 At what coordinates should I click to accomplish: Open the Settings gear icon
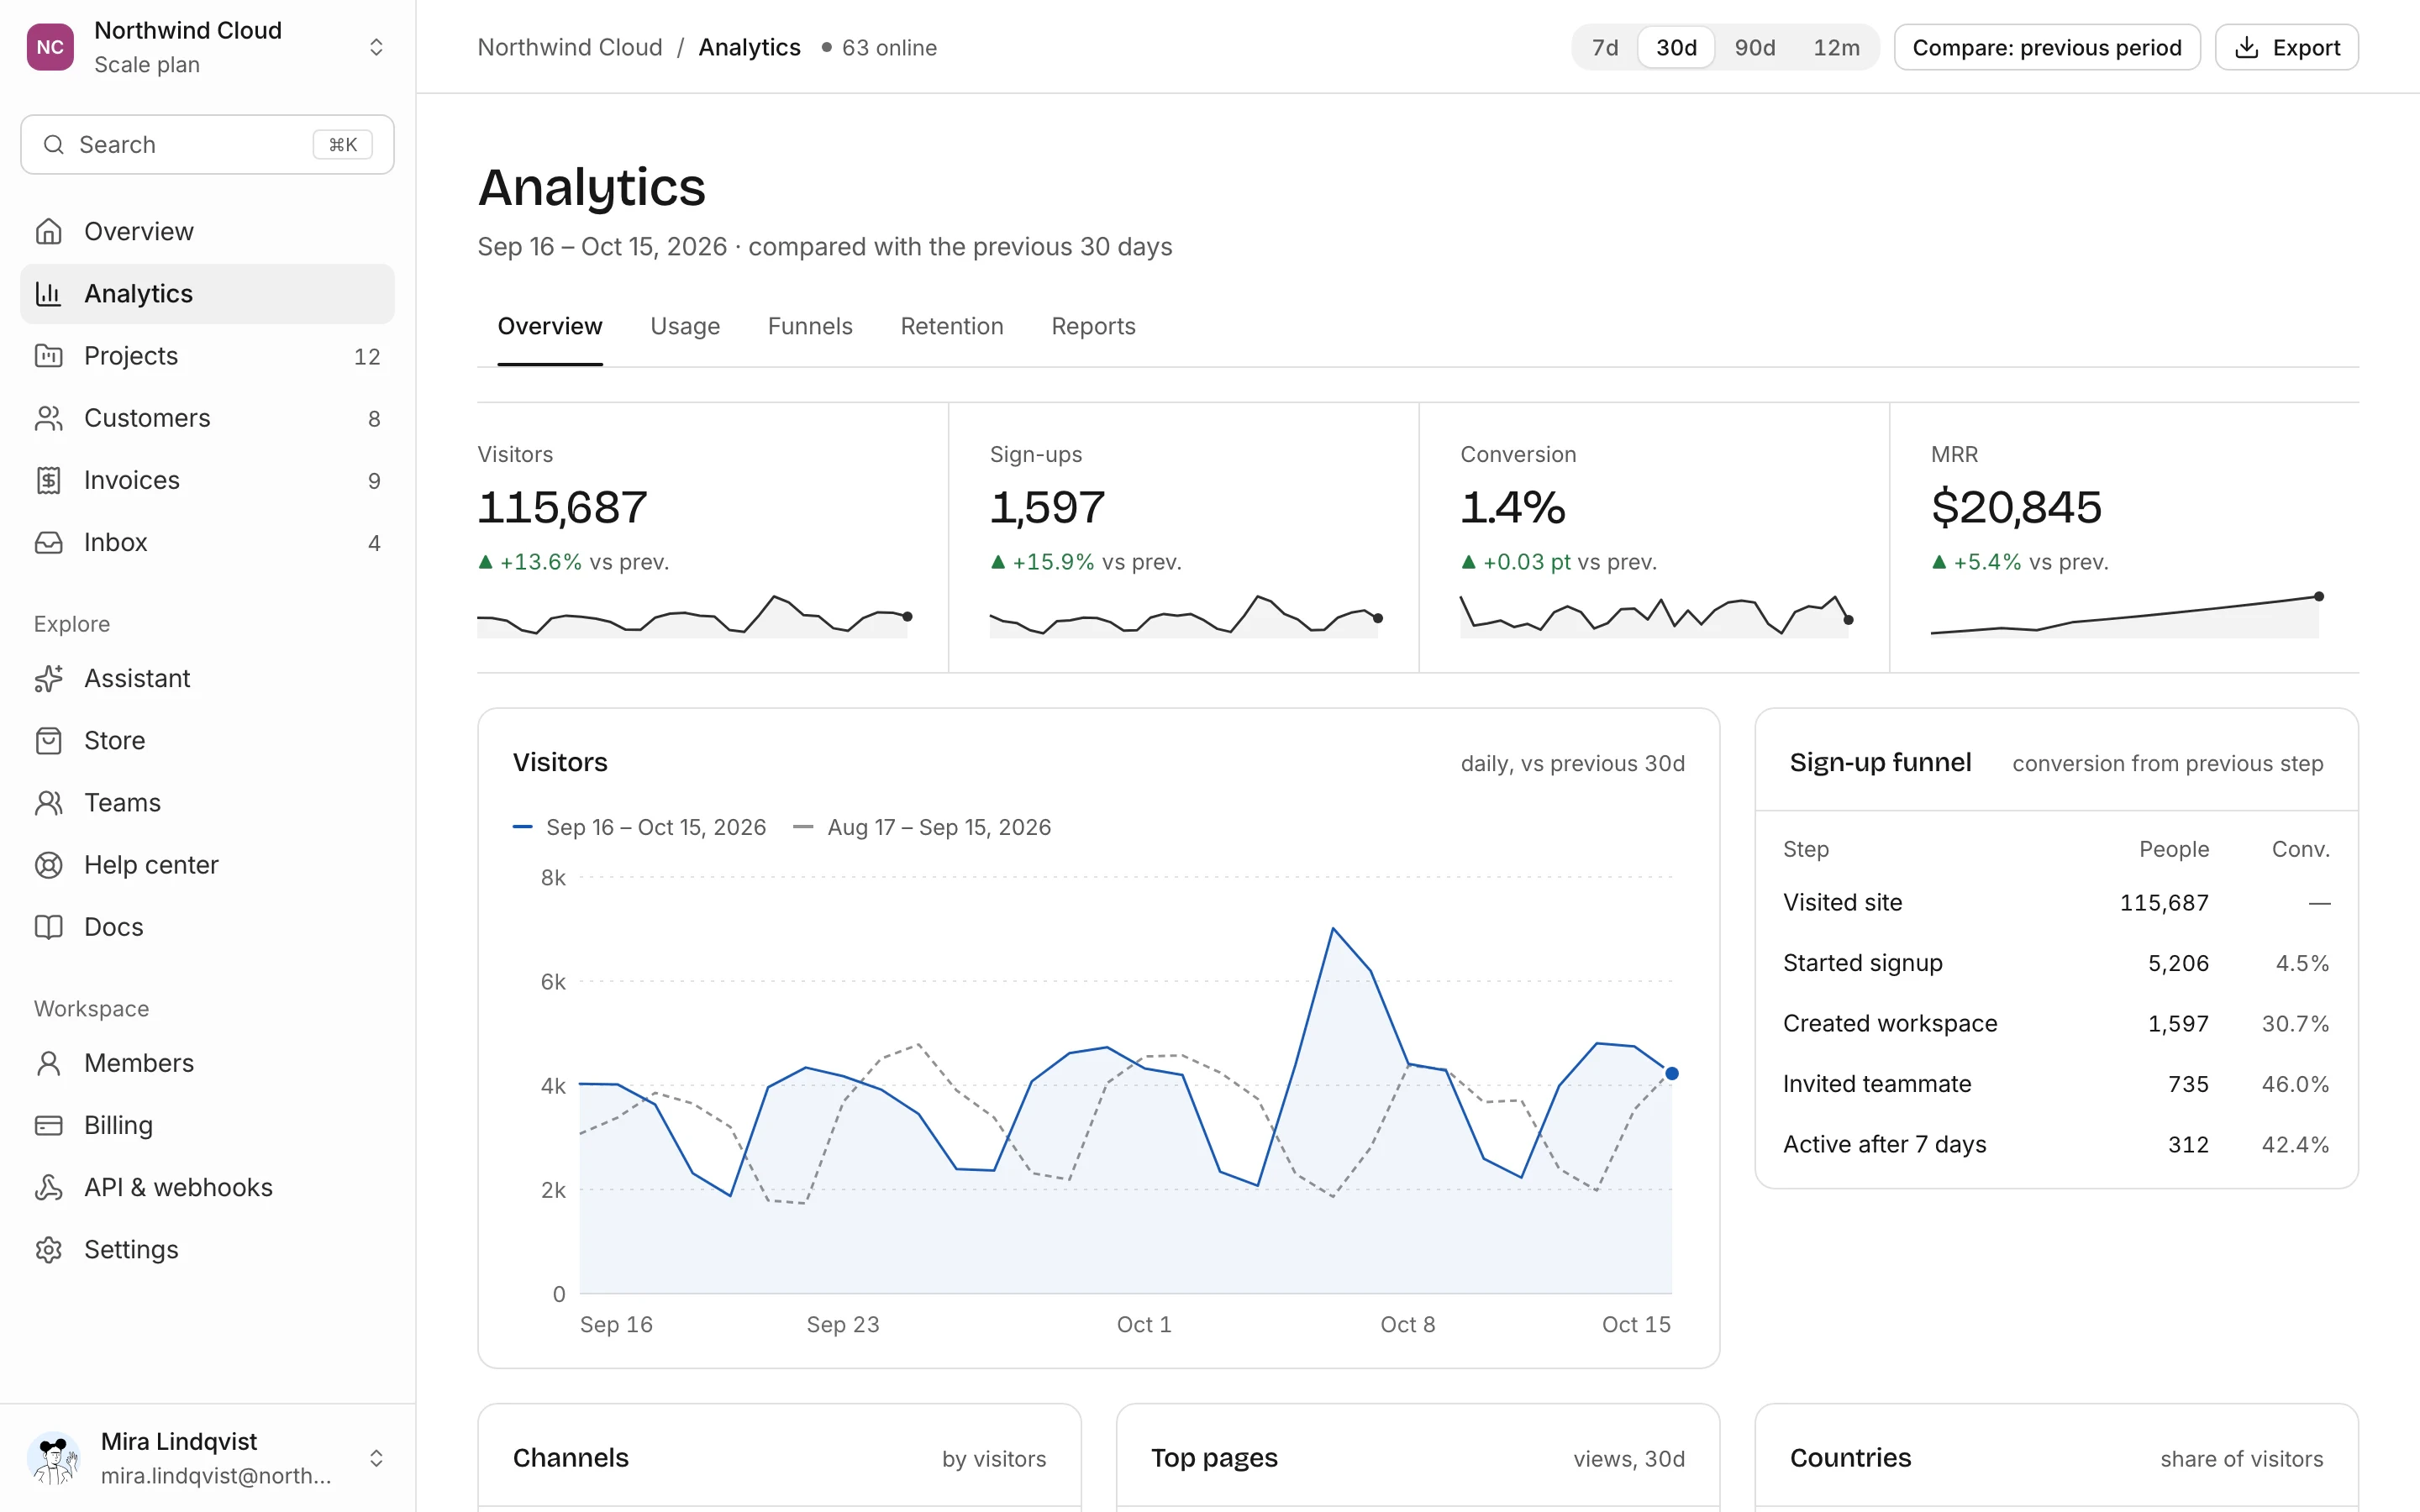click(48, 1249)
